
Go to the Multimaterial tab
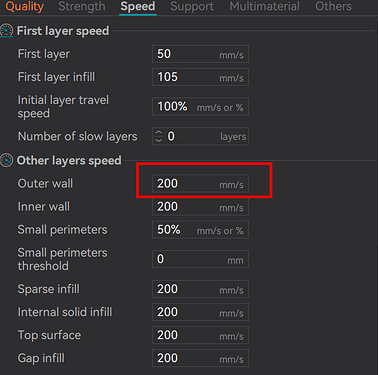click(x=264, y=6)
